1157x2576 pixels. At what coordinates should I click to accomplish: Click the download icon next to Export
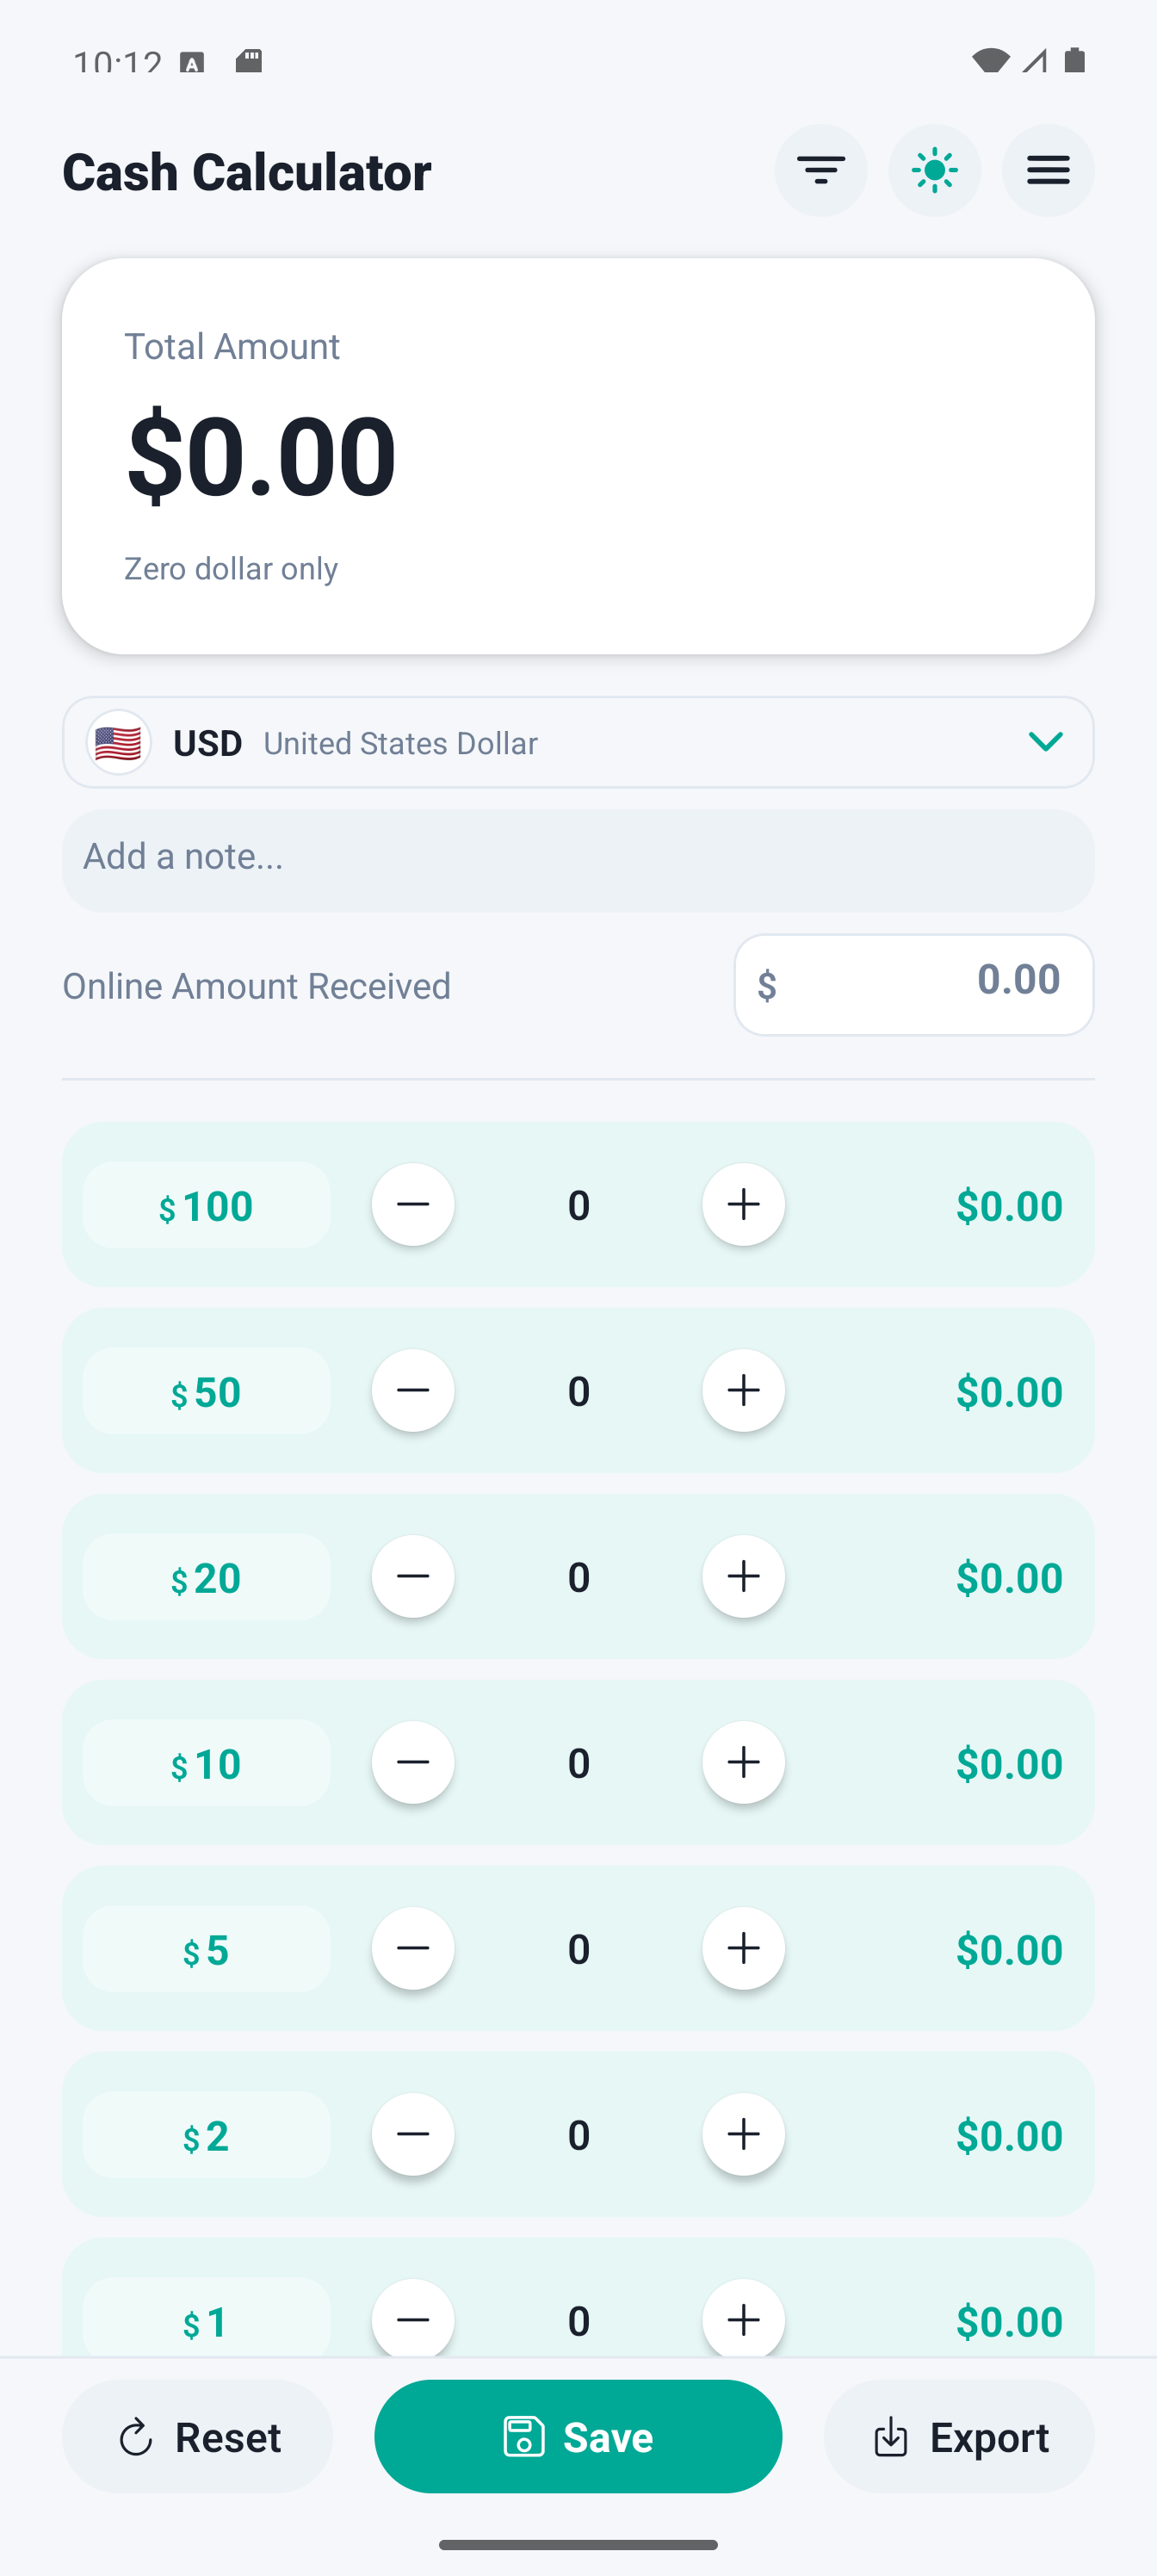[891, 2437]
